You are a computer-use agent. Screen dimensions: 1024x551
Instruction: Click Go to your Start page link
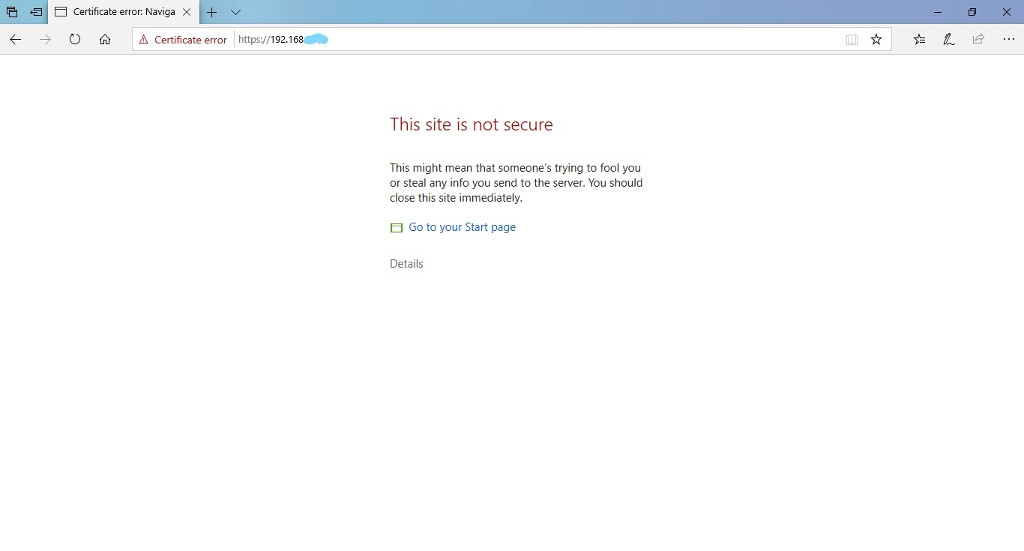coord(462,227)
